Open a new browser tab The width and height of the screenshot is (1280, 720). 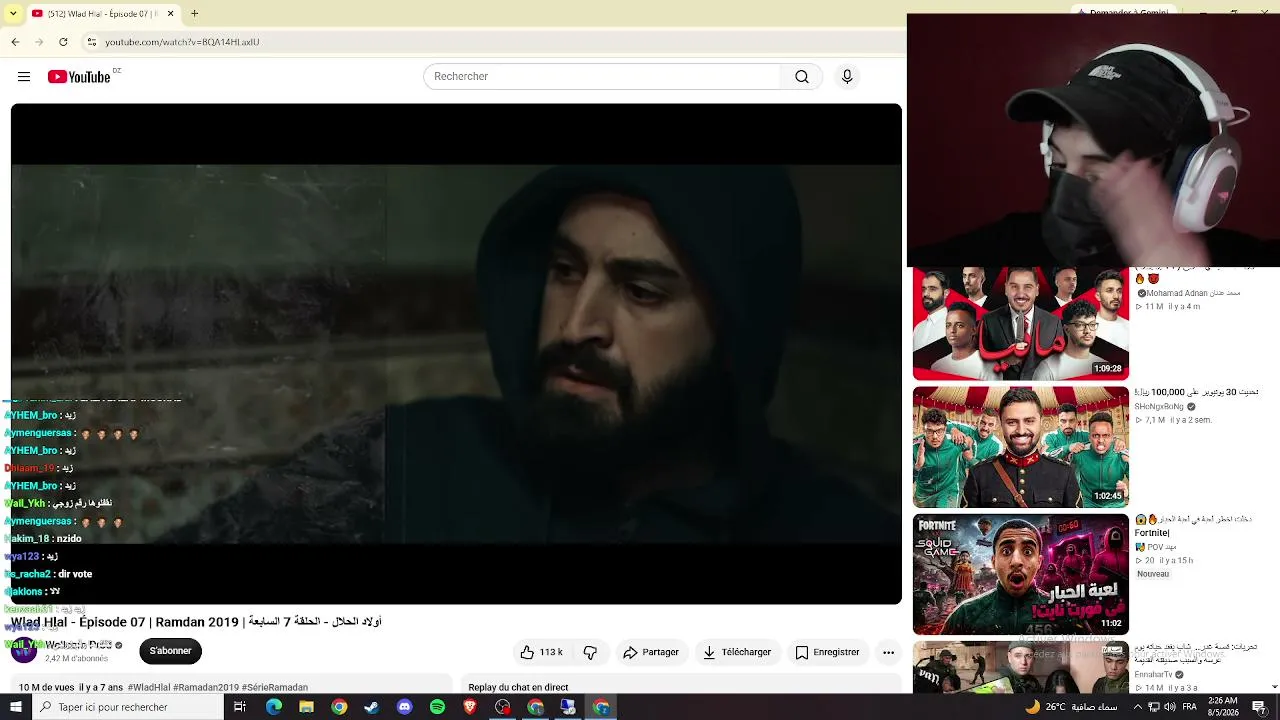click(x=195, y=14)
